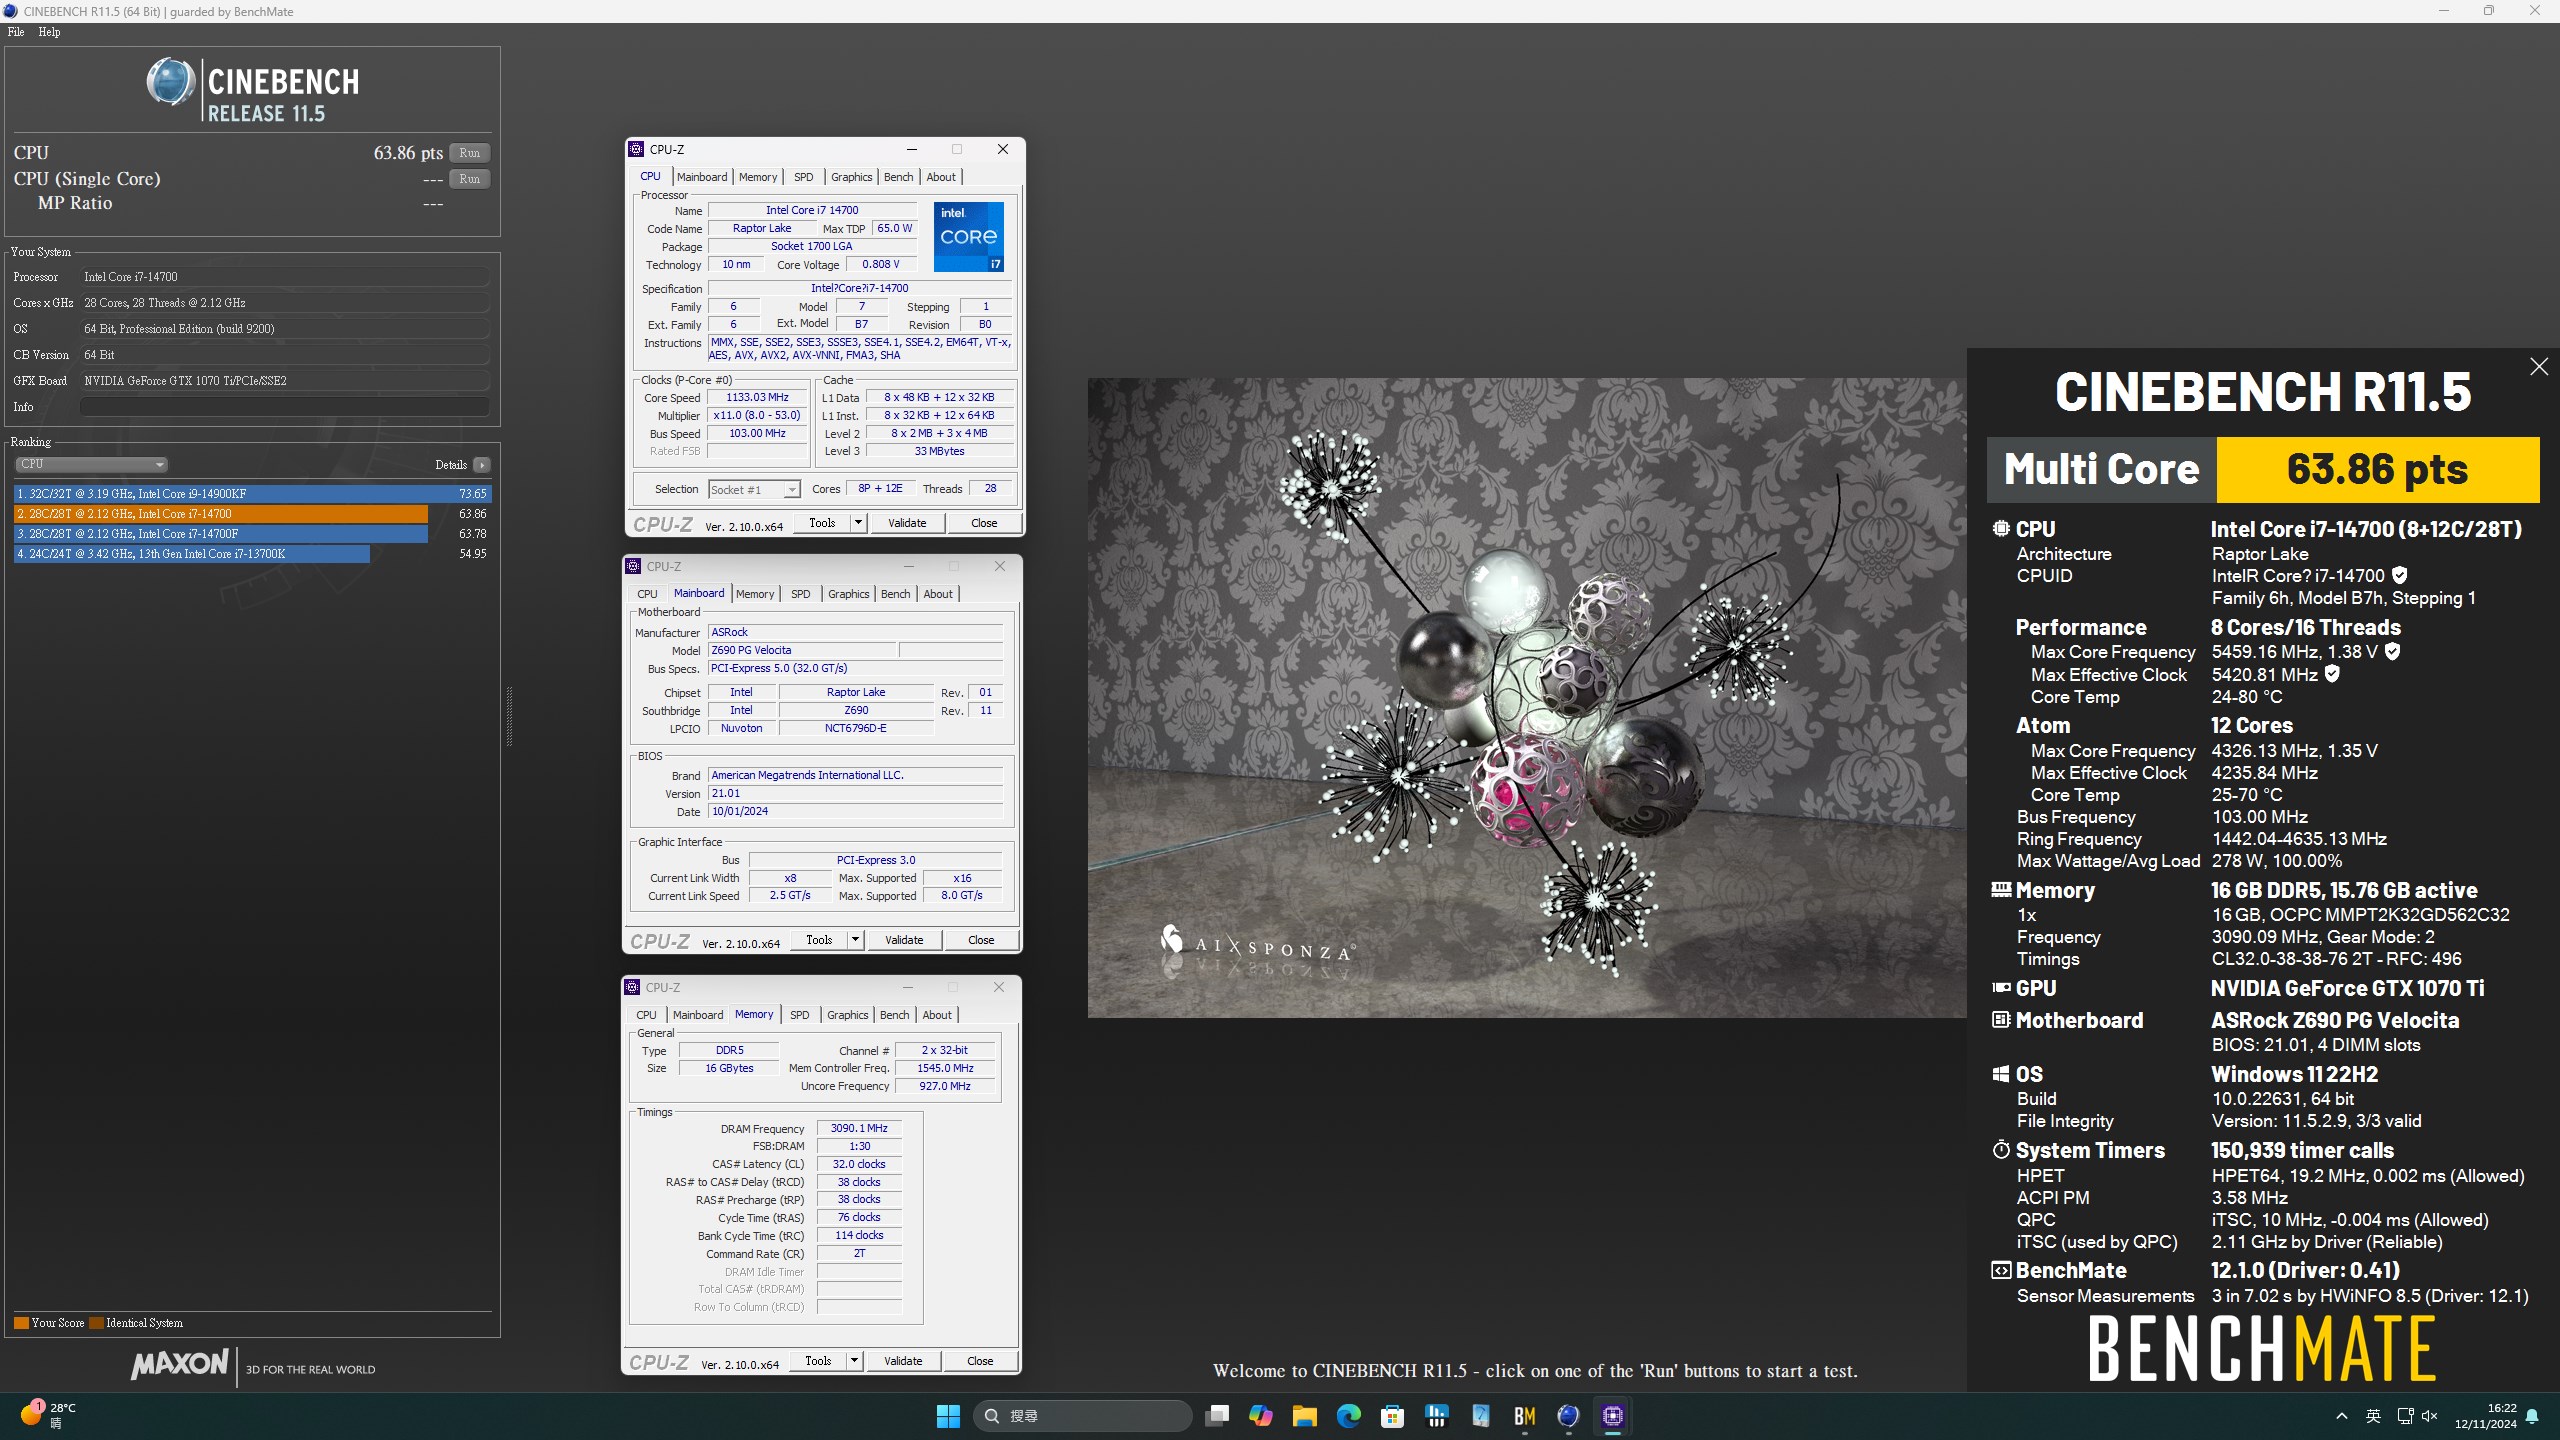Screen dimensions: 2560x1440
Task: Open the Ranking CPU dropdown
Action: click(x=91, y=464)
